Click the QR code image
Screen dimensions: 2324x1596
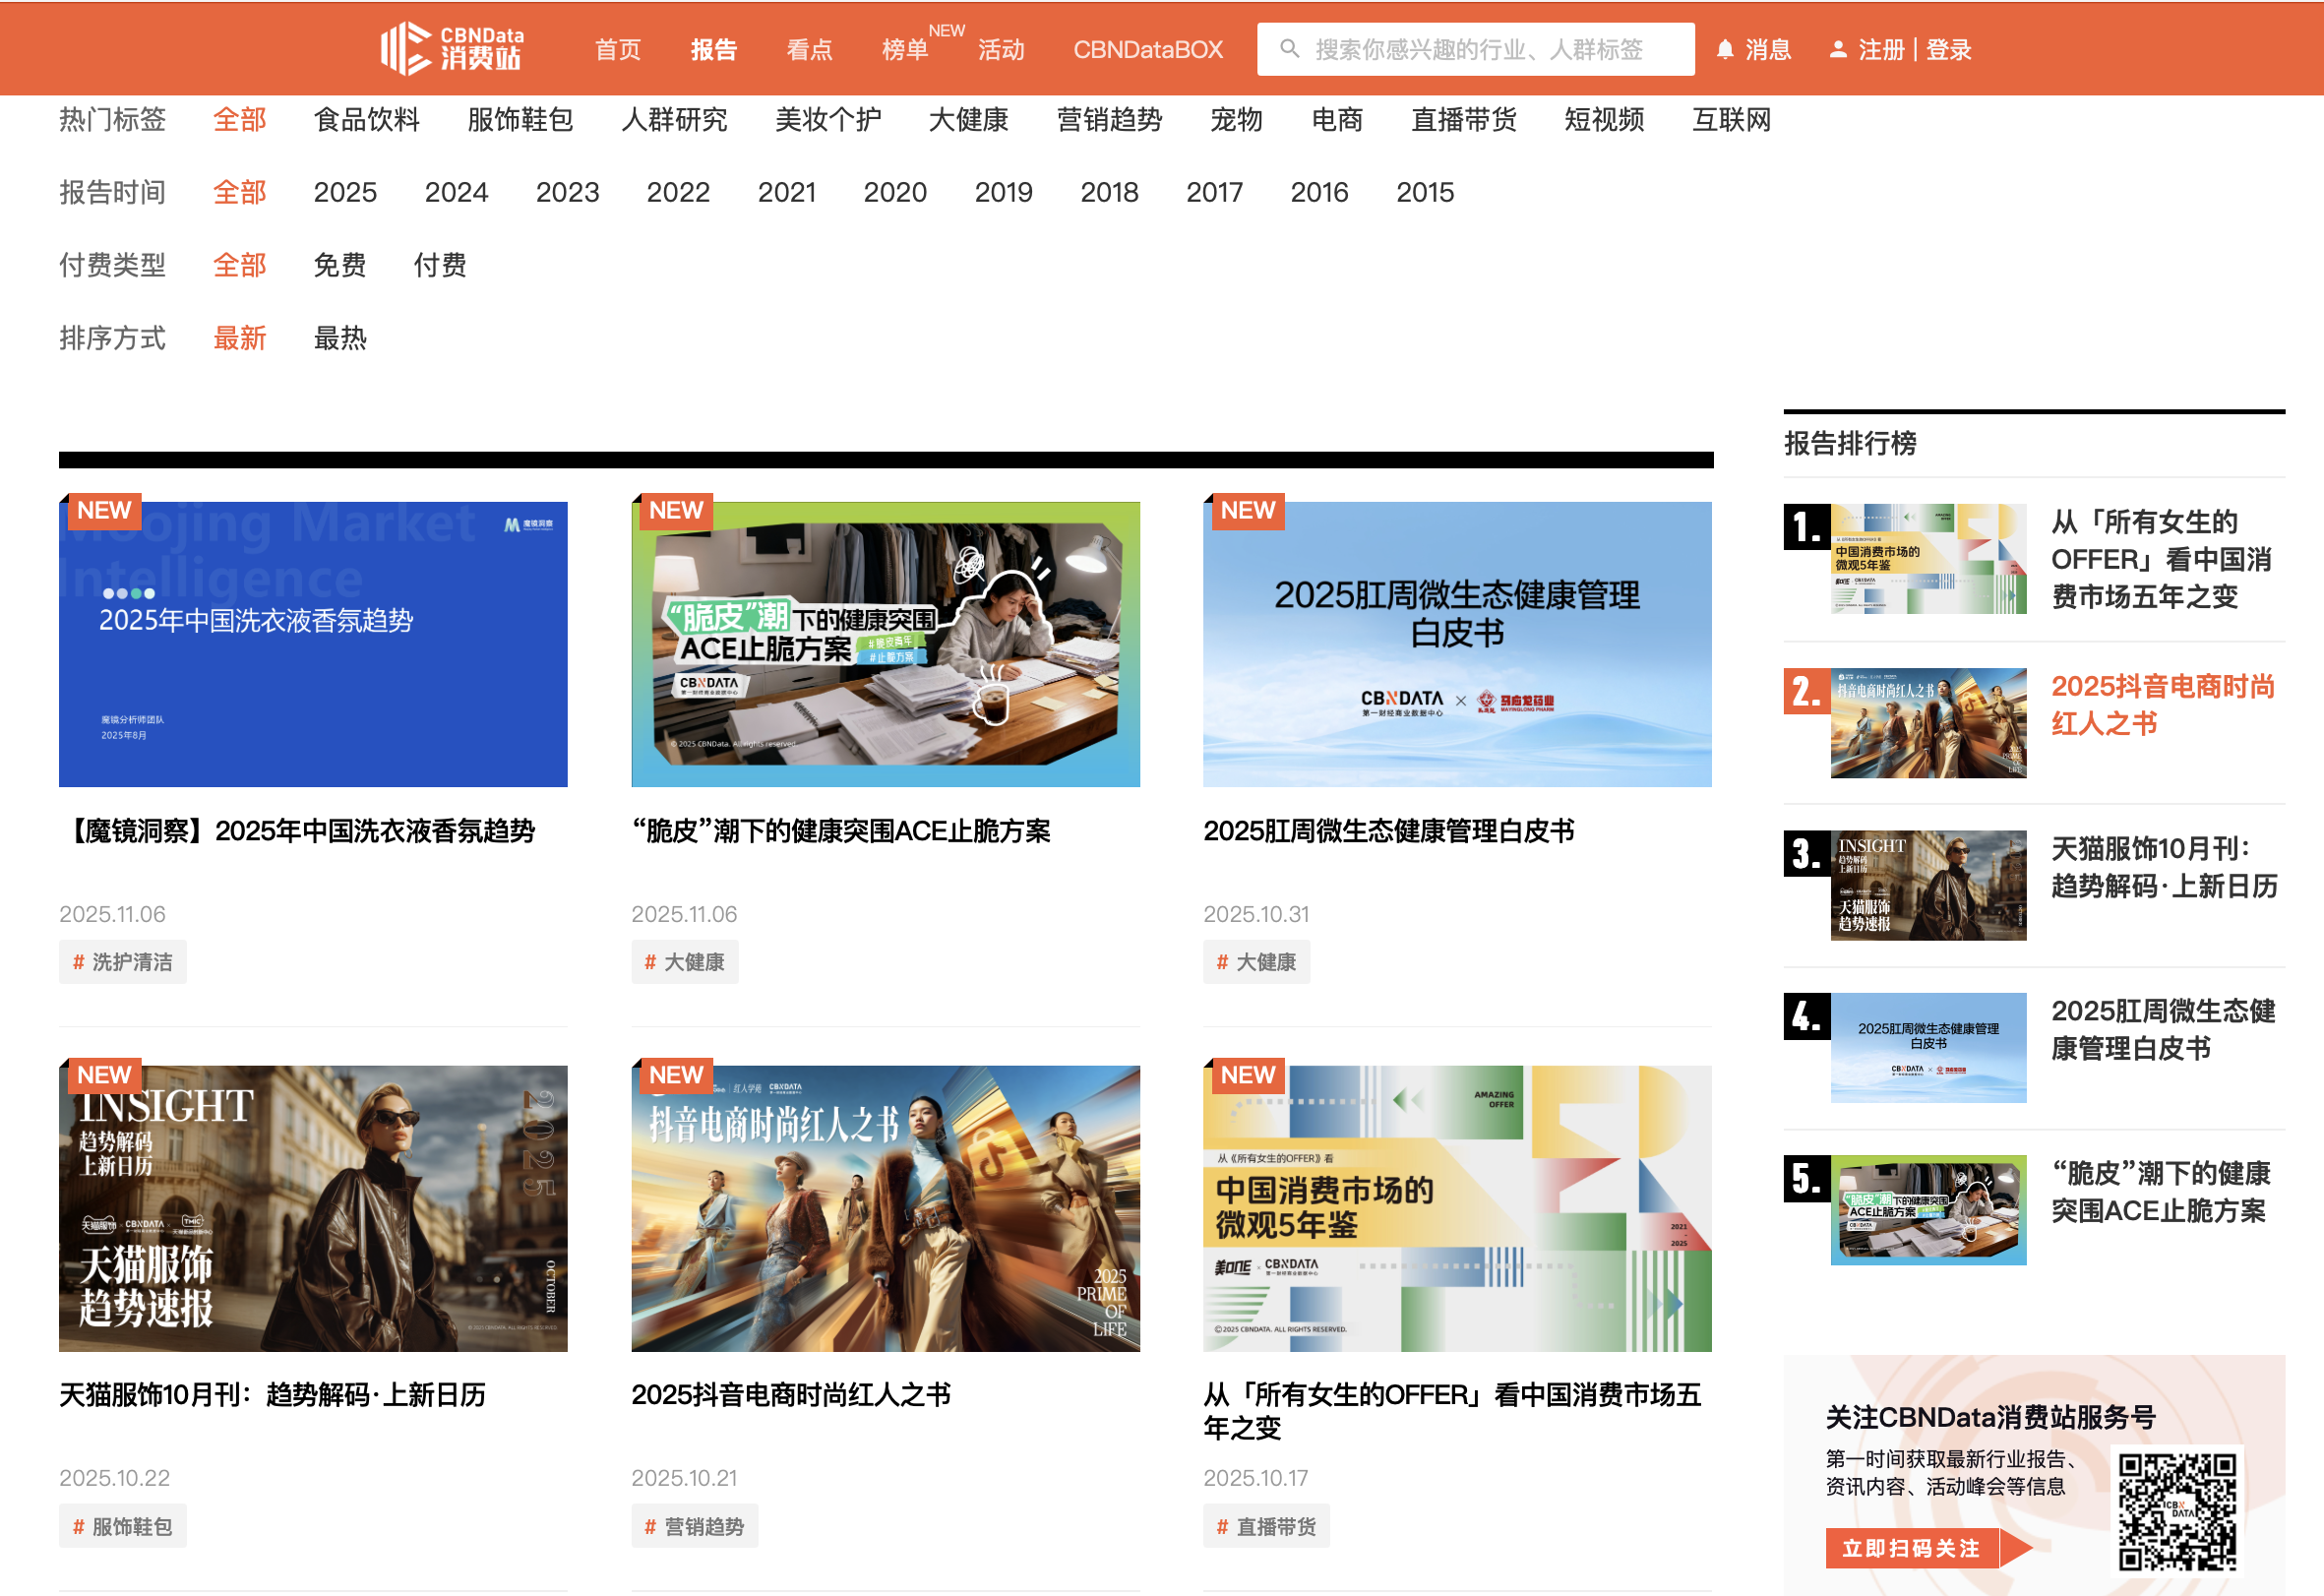coord(2177,1512)
